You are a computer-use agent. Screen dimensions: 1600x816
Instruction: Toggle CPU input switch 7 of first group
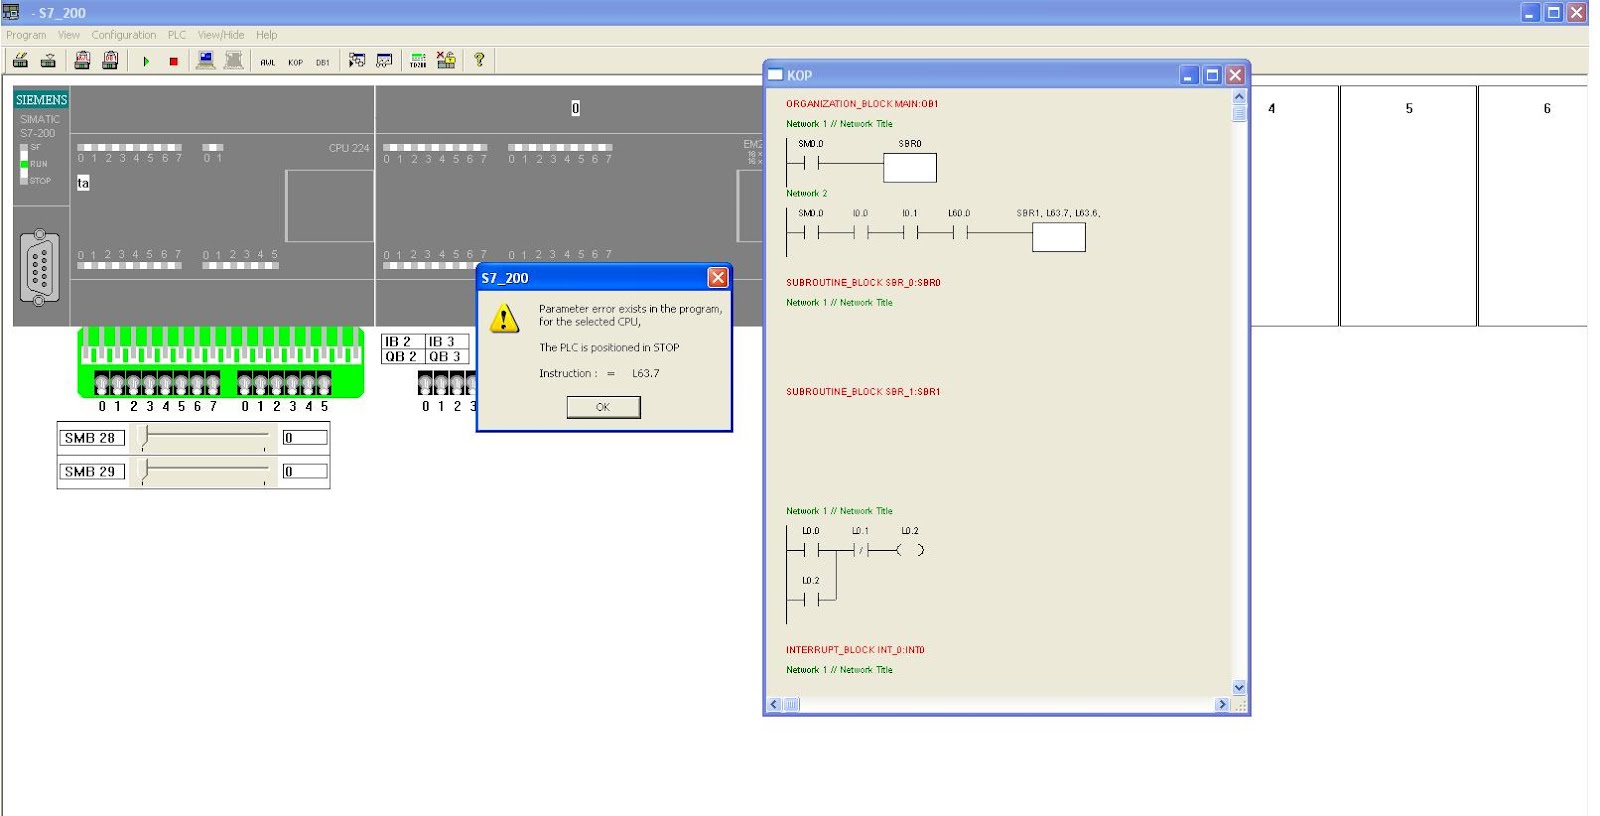[x=213, y=384]
